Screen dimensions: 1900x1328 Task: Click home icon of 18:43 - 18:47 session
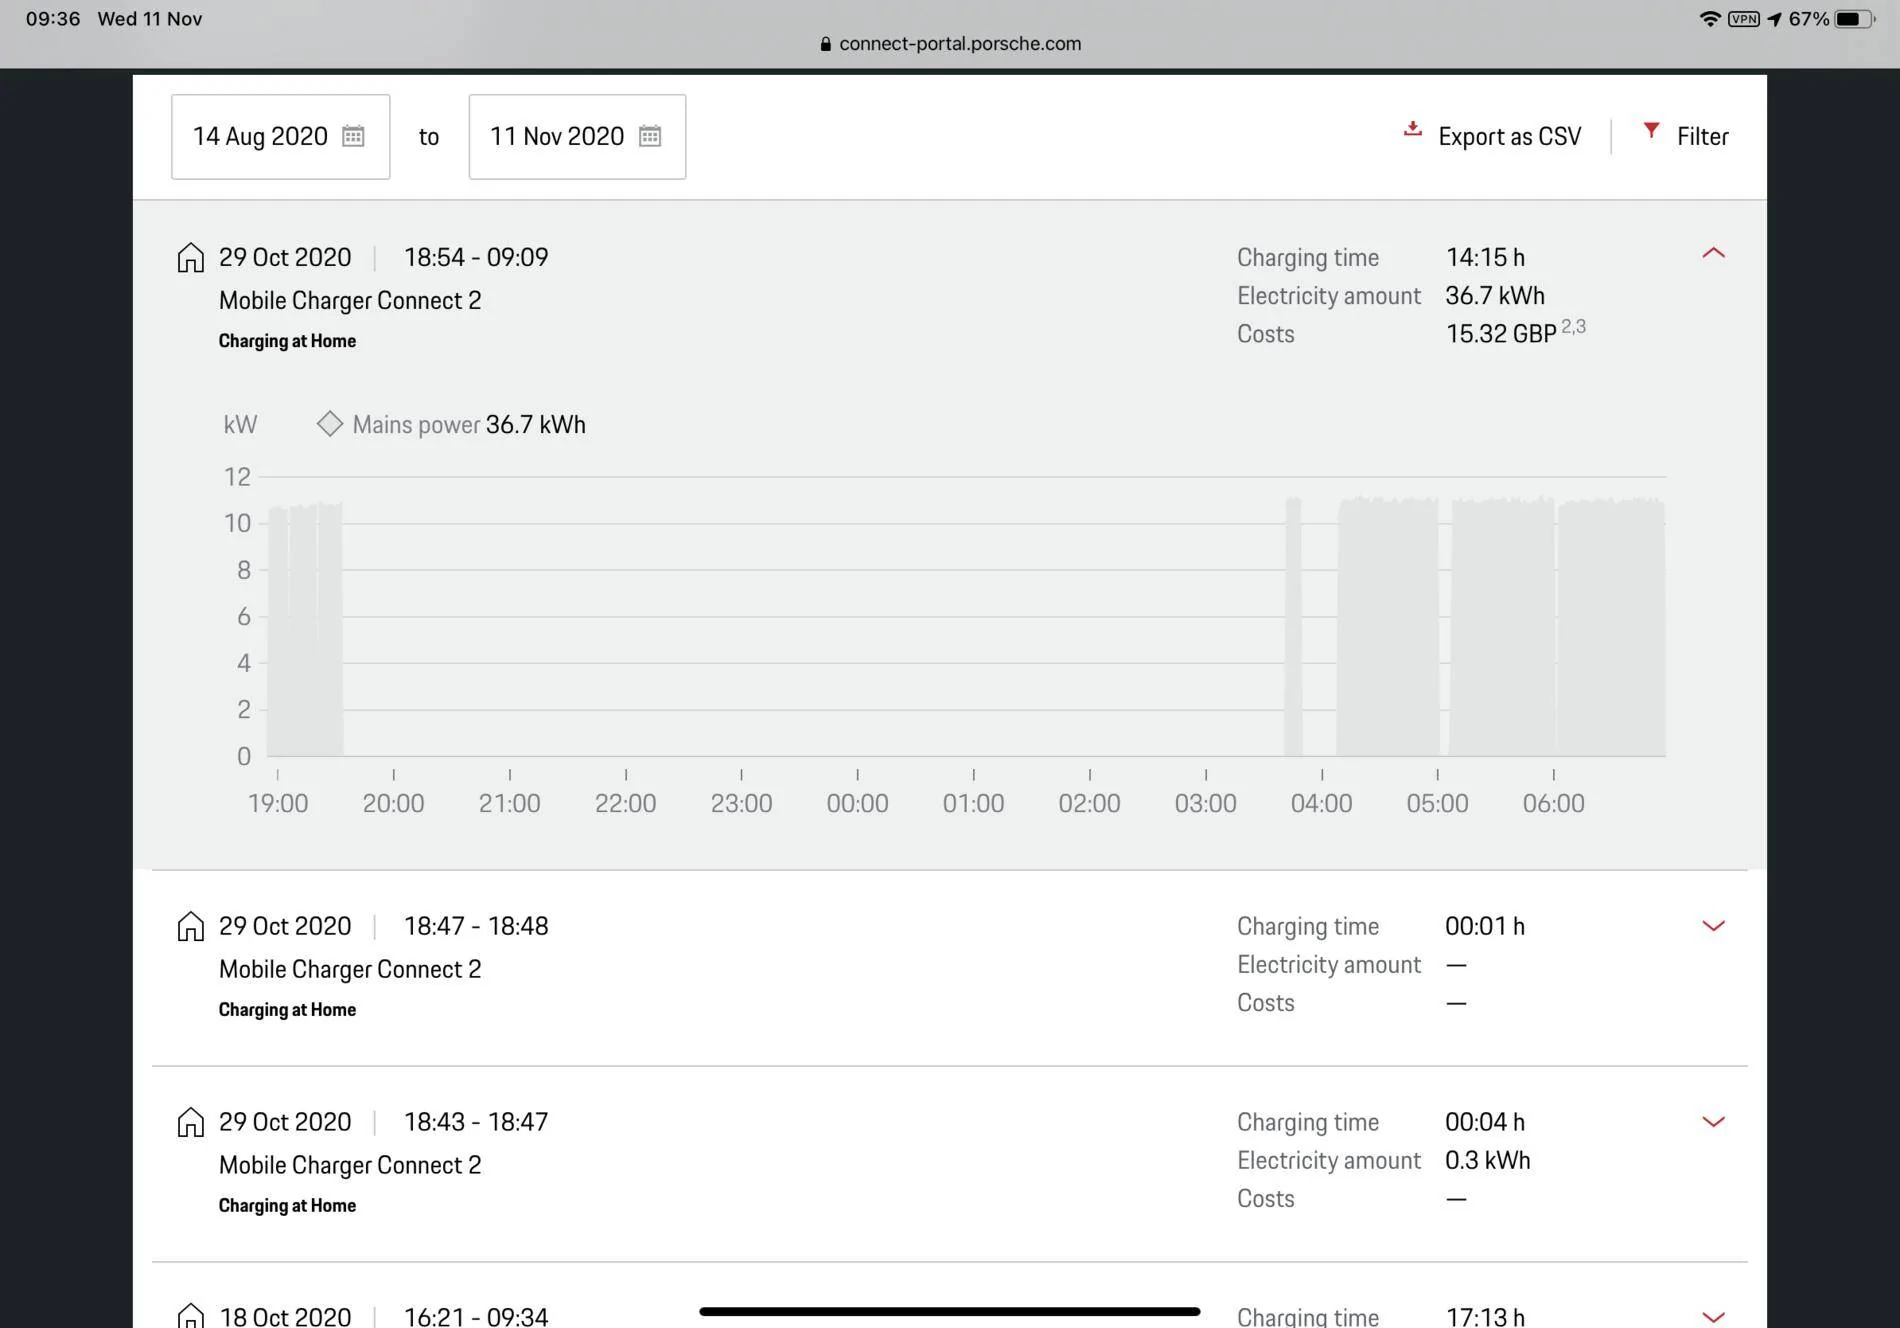(190, 1123)
